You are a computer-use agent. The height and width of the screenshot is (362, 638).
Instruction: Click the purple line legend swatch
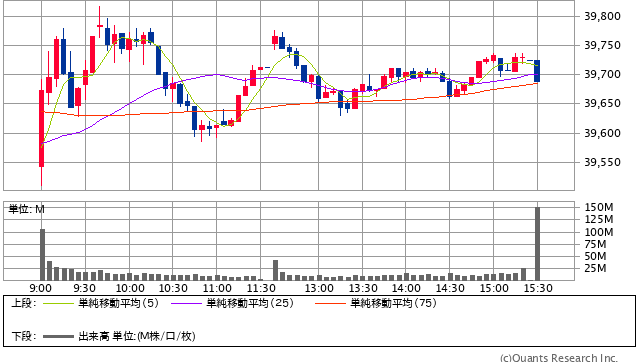tap(186, 303)
